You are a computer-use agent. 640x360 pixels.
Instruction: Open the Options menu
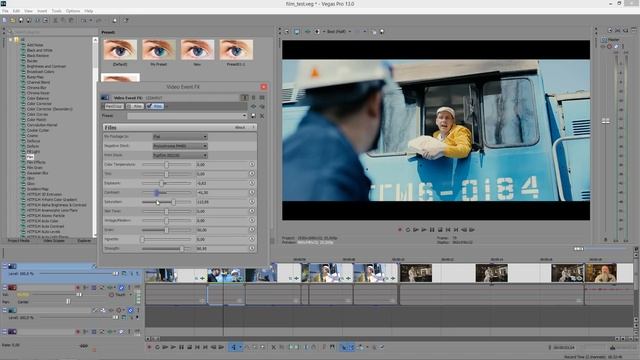73,11
